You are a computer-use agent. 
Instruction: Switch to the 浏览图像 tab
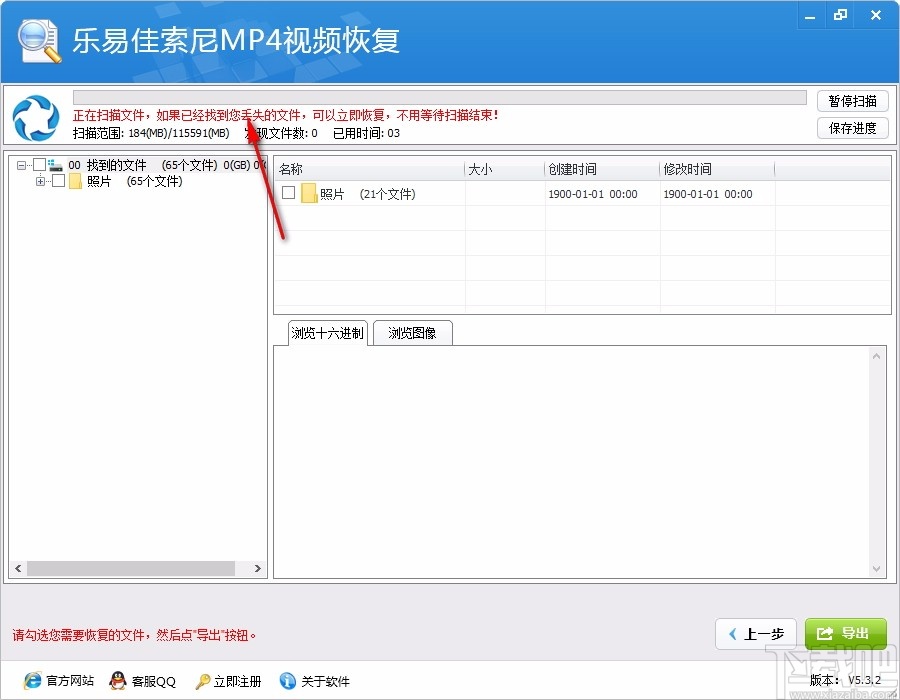tap(412, 333)
